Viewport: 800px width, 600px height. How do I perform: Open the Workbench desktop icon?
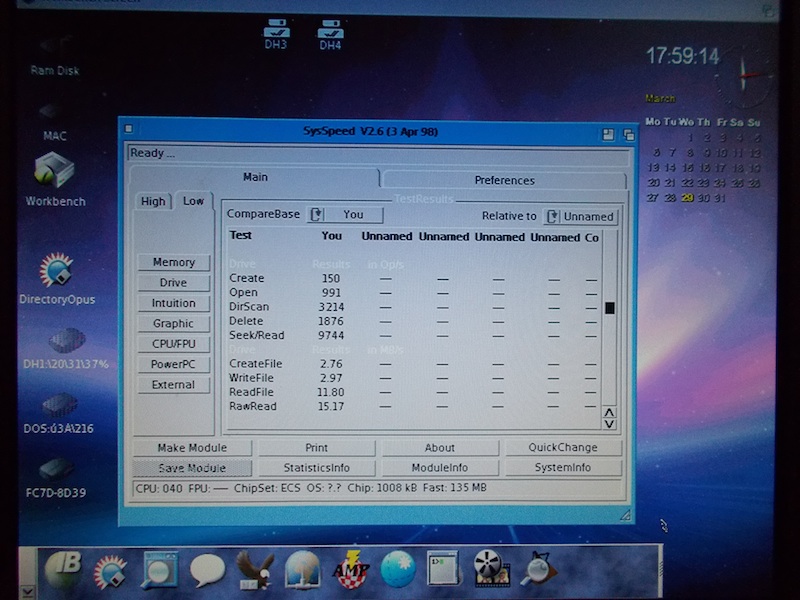(54, 171)
